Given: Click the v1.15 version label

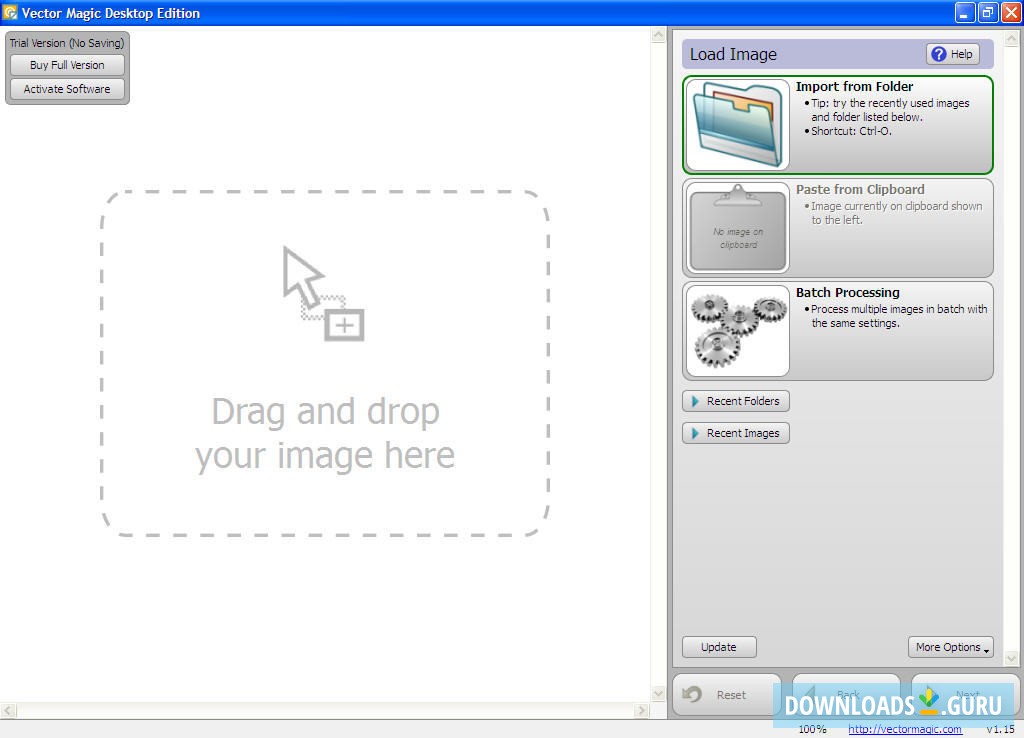Looking at the screenshot, I should pos(1000,729).
